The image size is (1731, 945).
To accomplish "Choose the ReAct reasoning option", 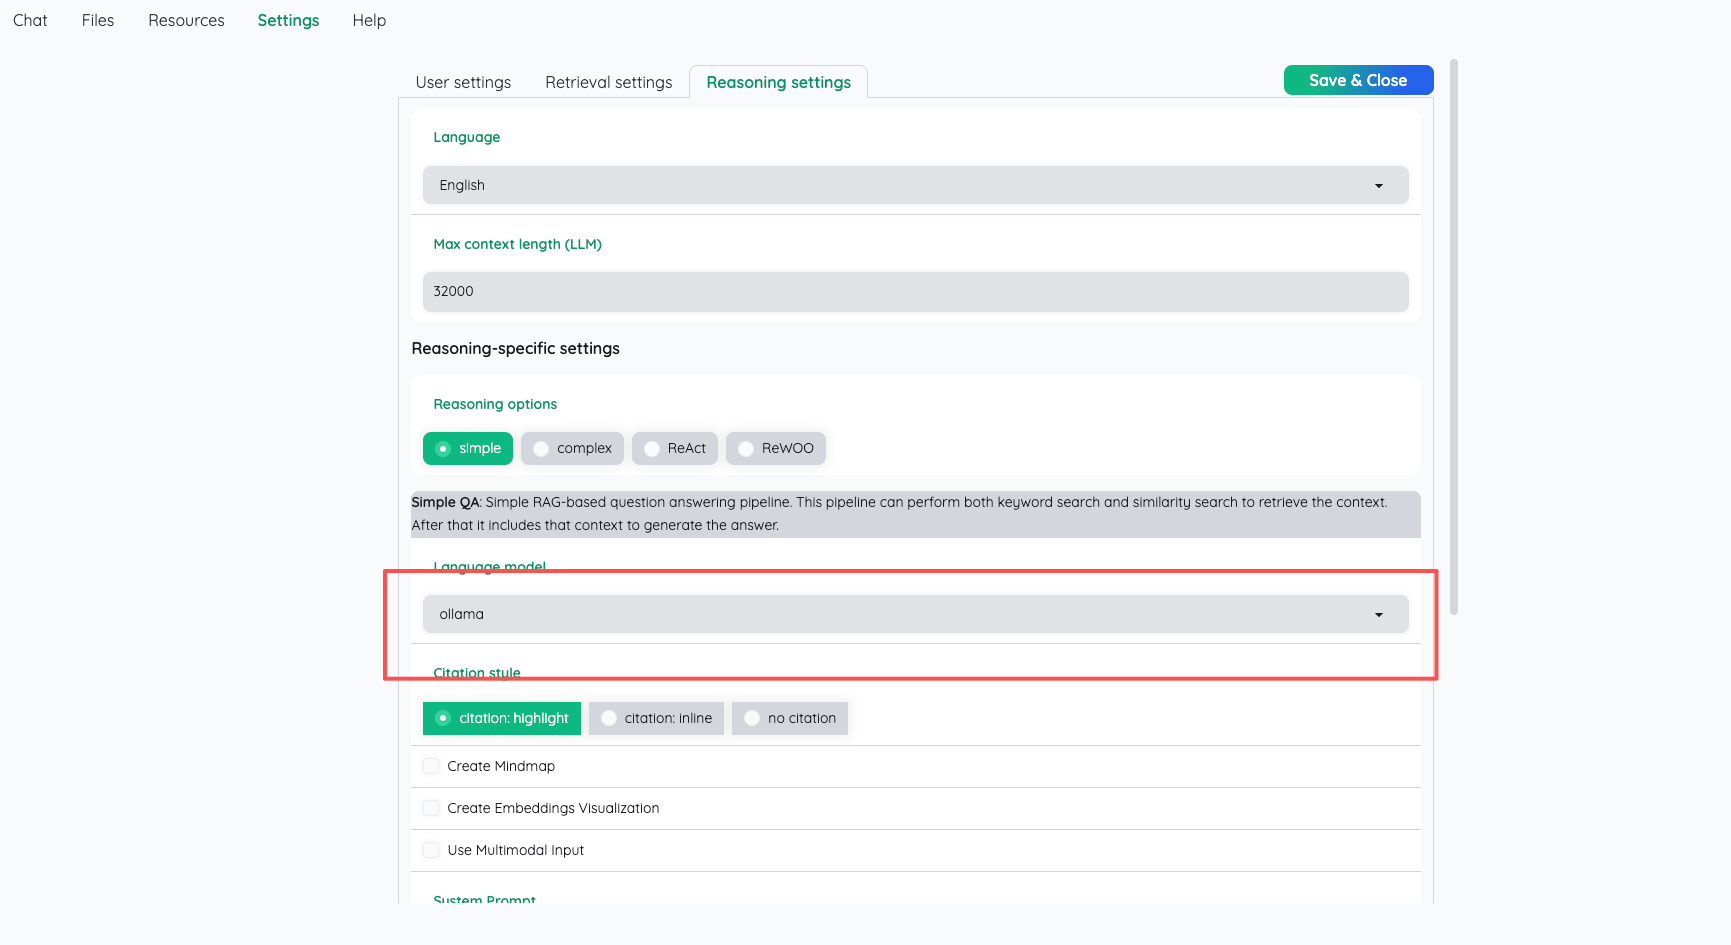I will [x=675, y=449].
